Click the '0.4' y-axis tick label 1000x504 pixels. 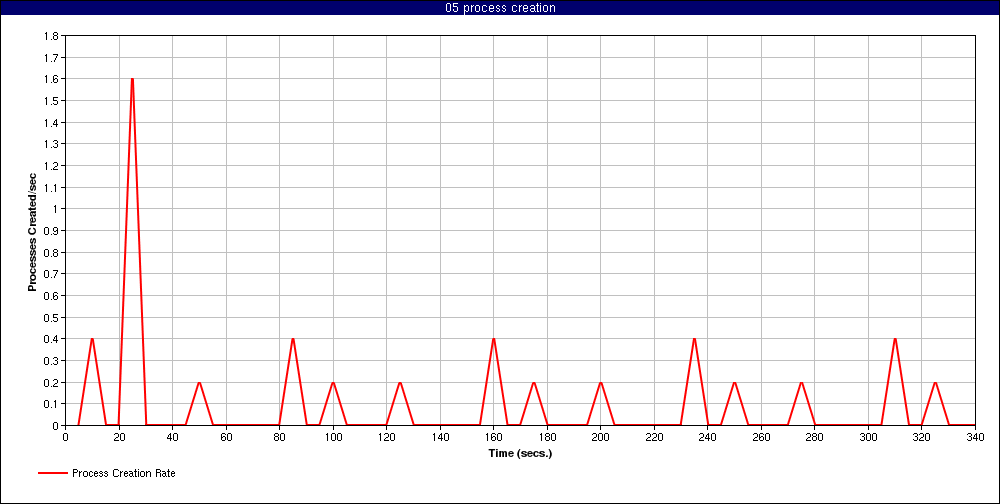click(51, 339)
